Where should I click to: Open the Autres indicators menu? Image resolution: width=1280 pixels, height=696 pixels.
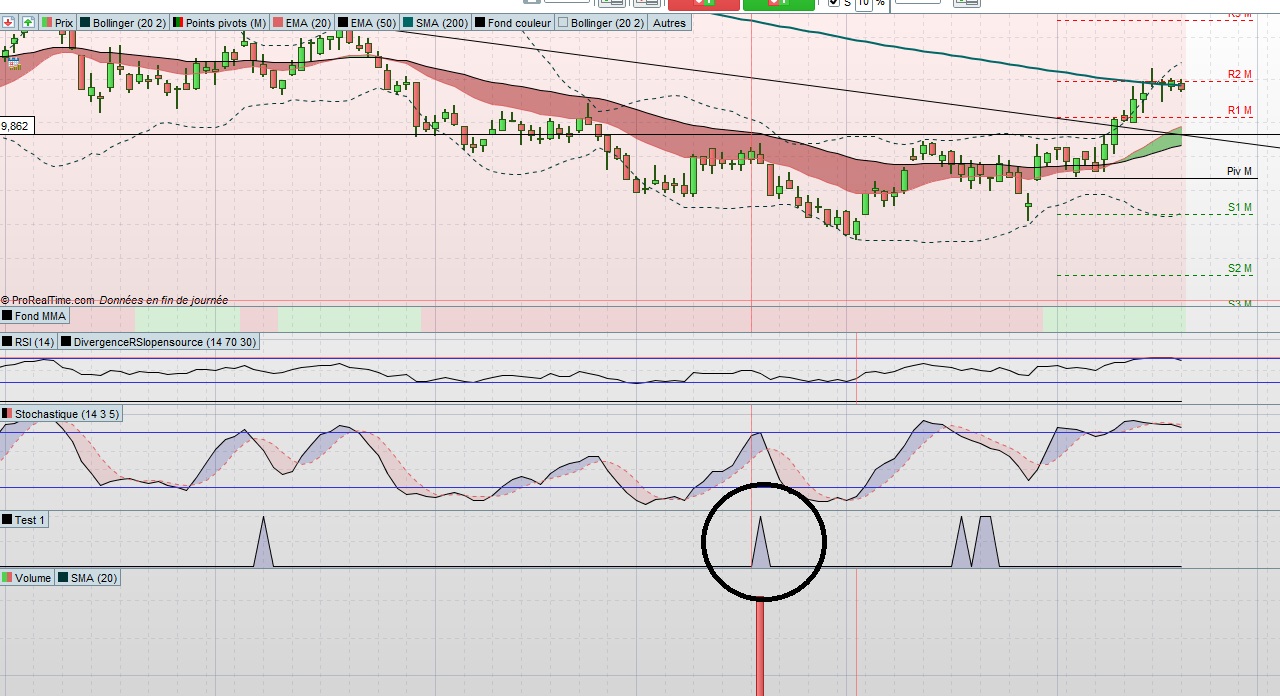(x=669, y=22)
